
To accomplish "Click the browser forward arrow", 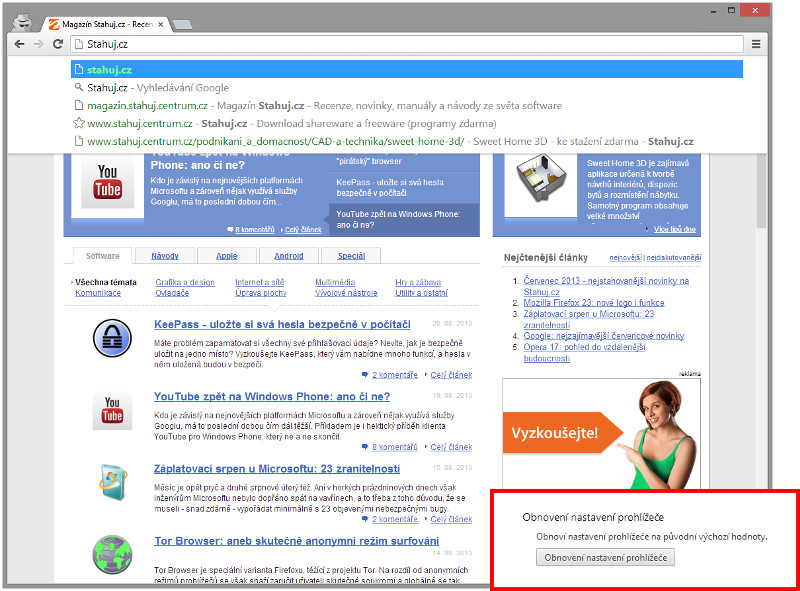I will tap(39, 44).
